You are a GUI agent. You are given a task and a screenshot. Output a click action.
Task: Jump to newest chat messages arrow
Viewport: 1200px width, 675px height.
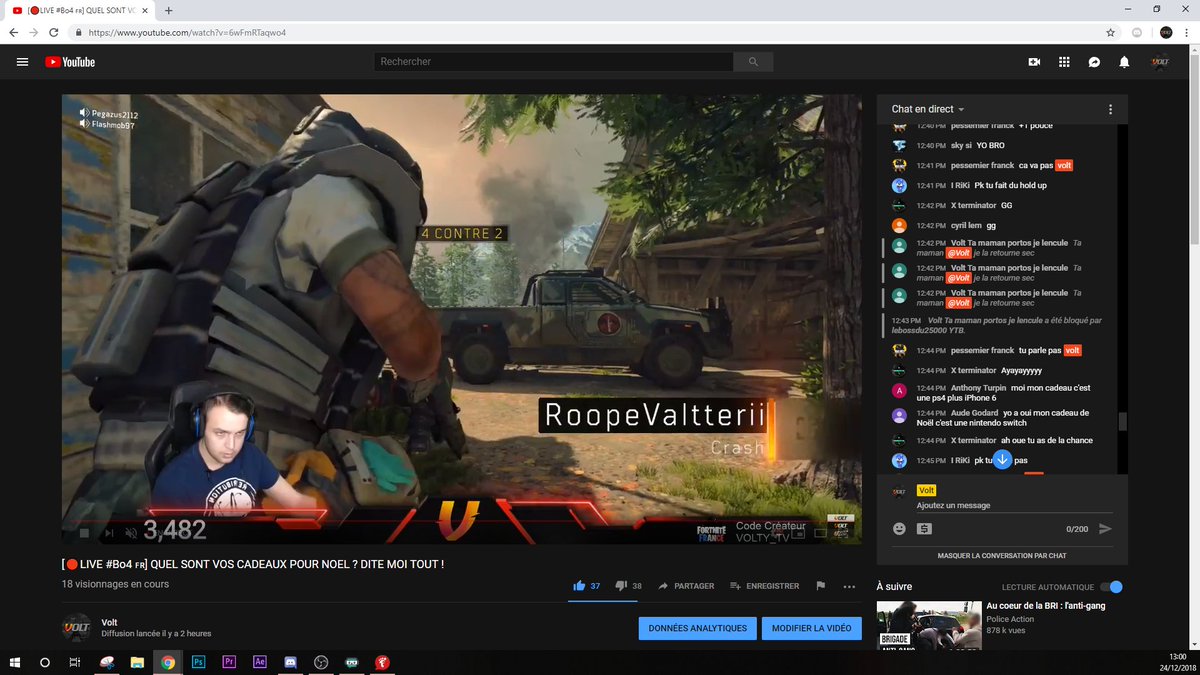pos(1002,460)
